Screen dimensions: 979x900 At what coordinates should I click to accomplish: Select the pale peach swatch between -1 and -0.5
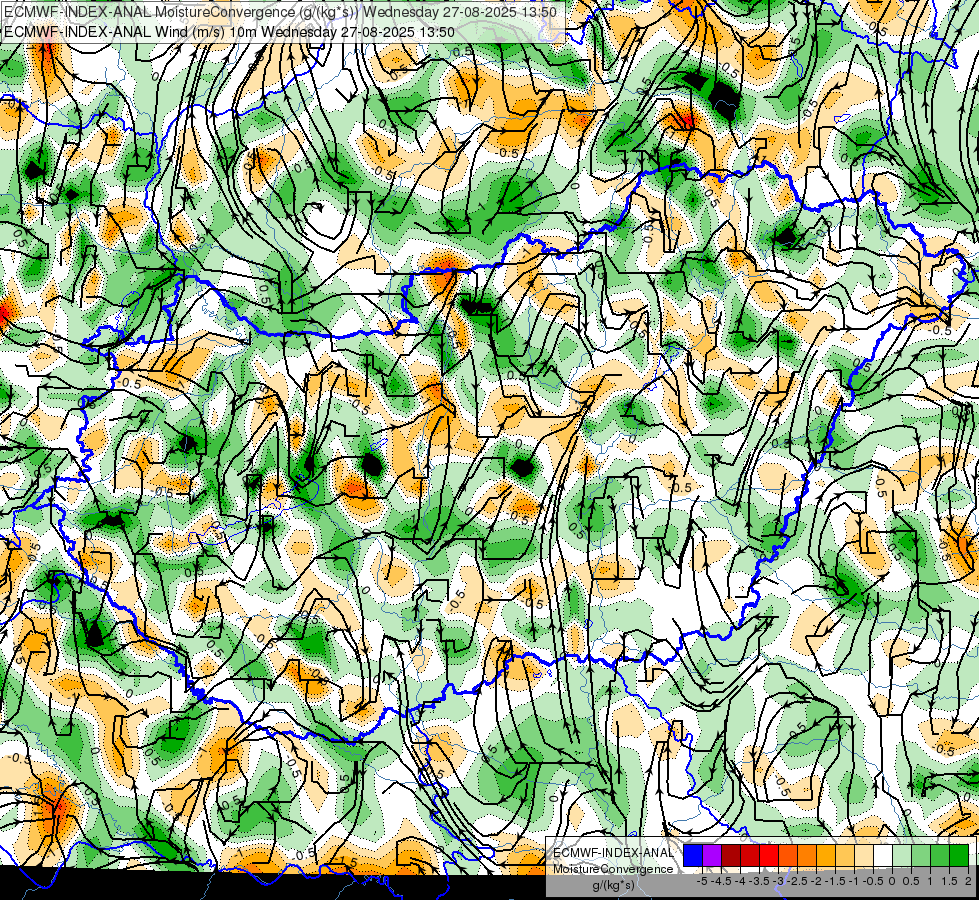tap(864, 855)
